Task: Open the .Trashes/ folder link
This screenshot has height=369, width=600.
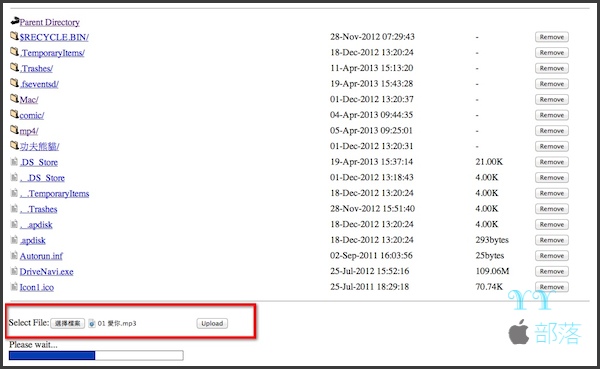Action: (x=36, y=69)
